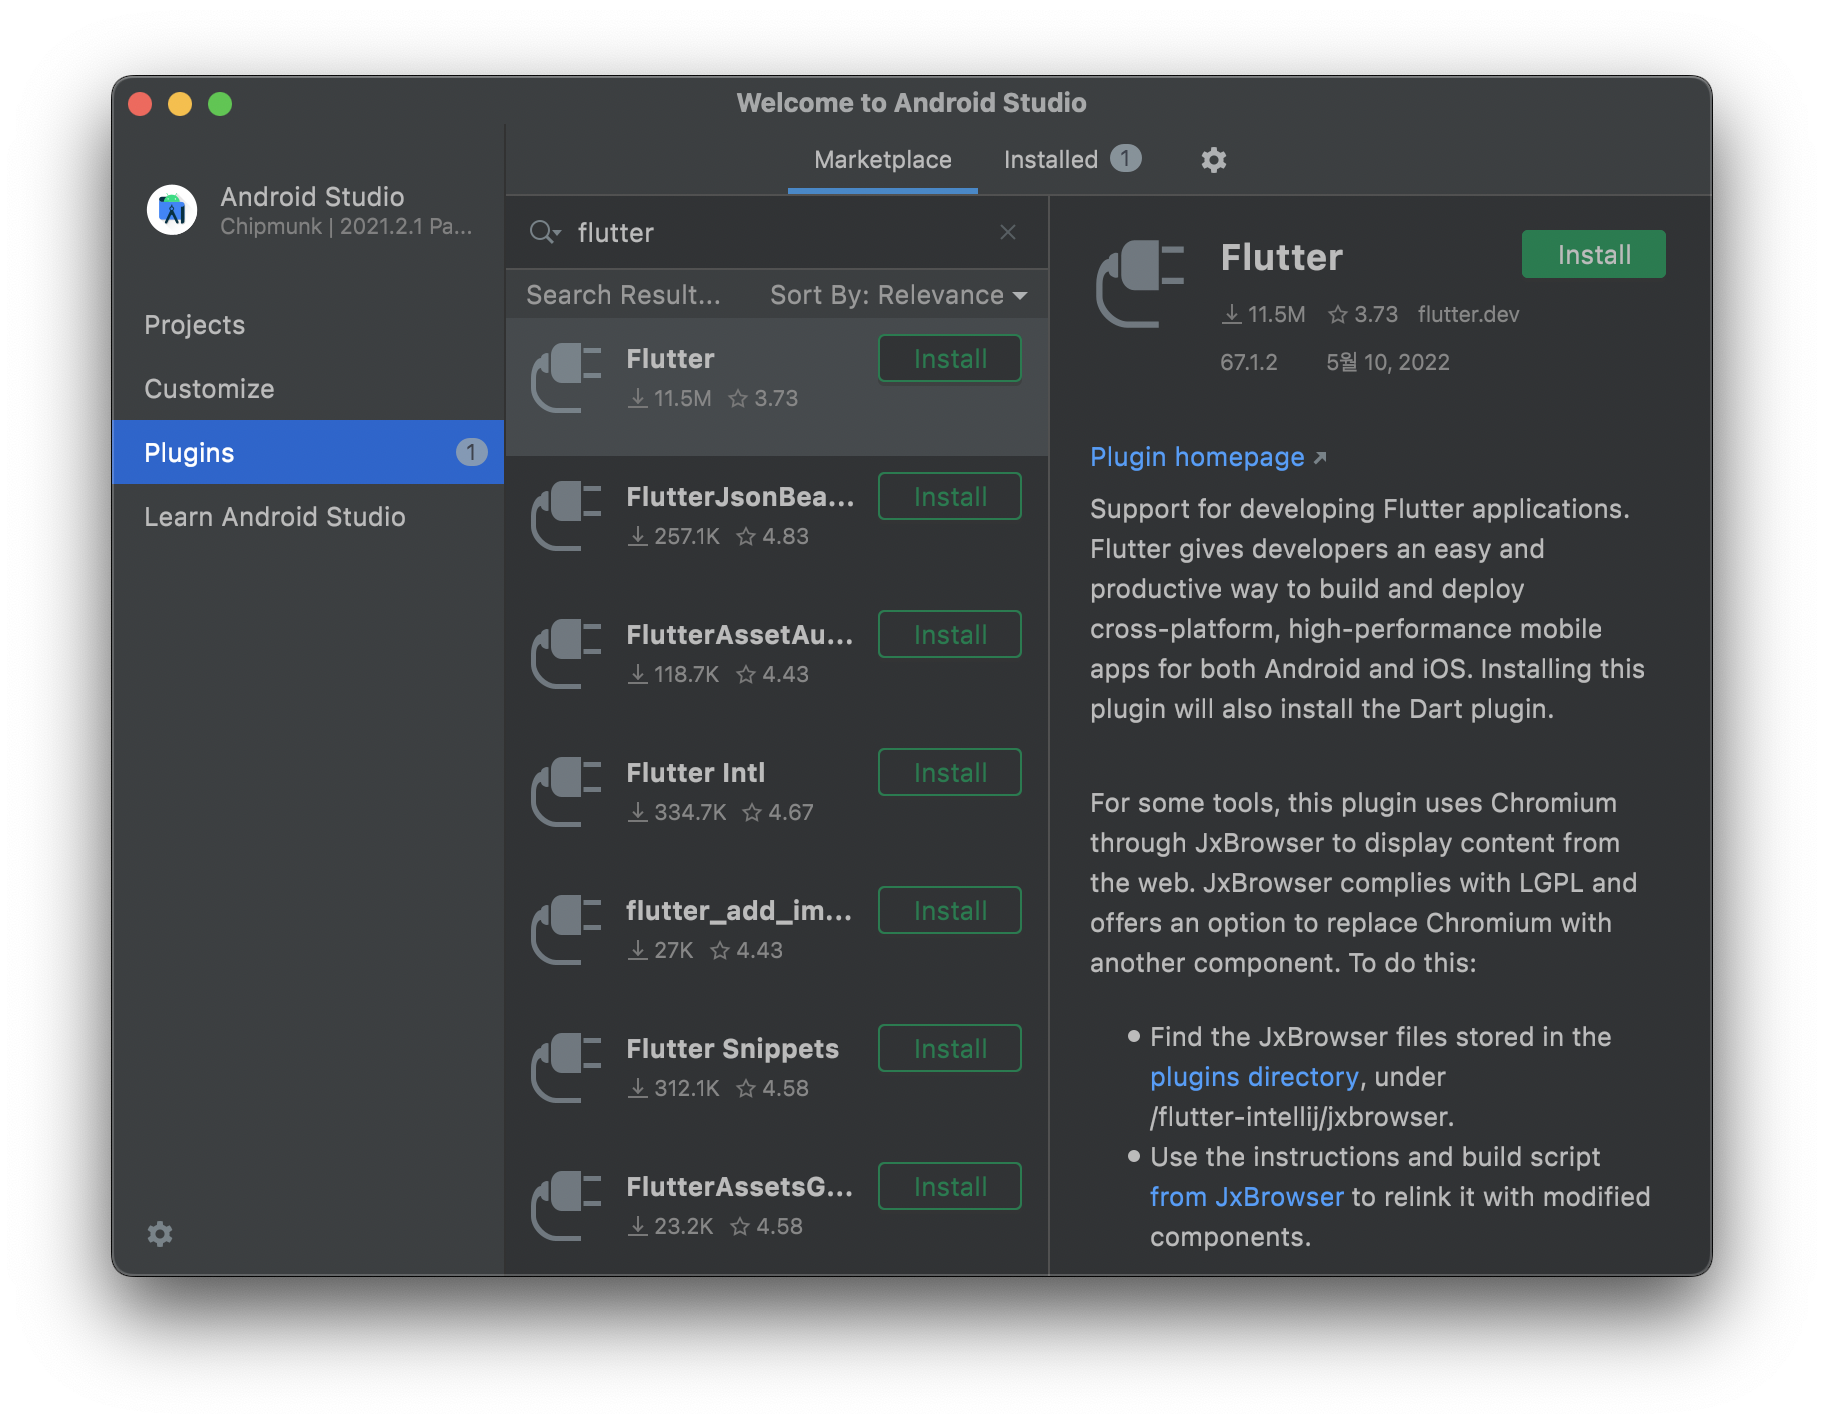Click the green Install button in details
The height and width of the screenshot is (1424, 1824).
pos(1594,255)
